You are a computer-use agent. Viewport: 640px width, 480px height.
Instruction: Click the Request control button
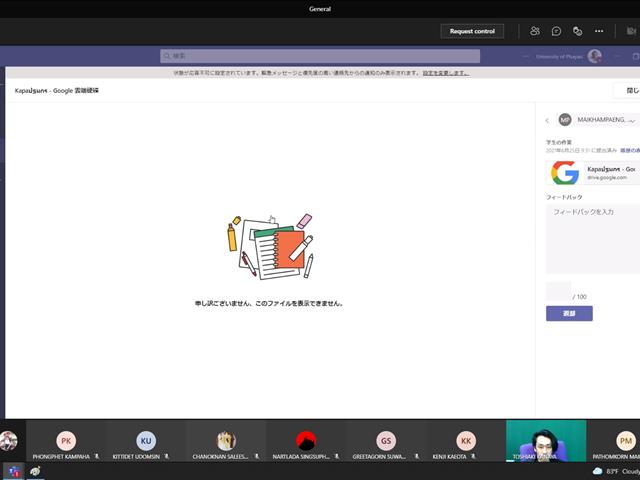tap(472, 31)
